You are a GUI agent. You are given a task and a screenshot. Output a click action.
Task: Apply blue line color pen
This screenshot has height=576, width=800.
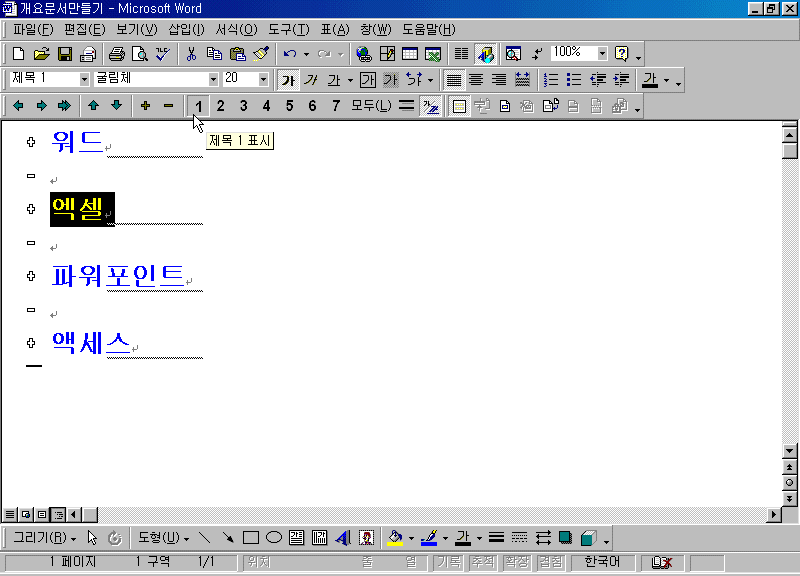click(x=429, y=538)
